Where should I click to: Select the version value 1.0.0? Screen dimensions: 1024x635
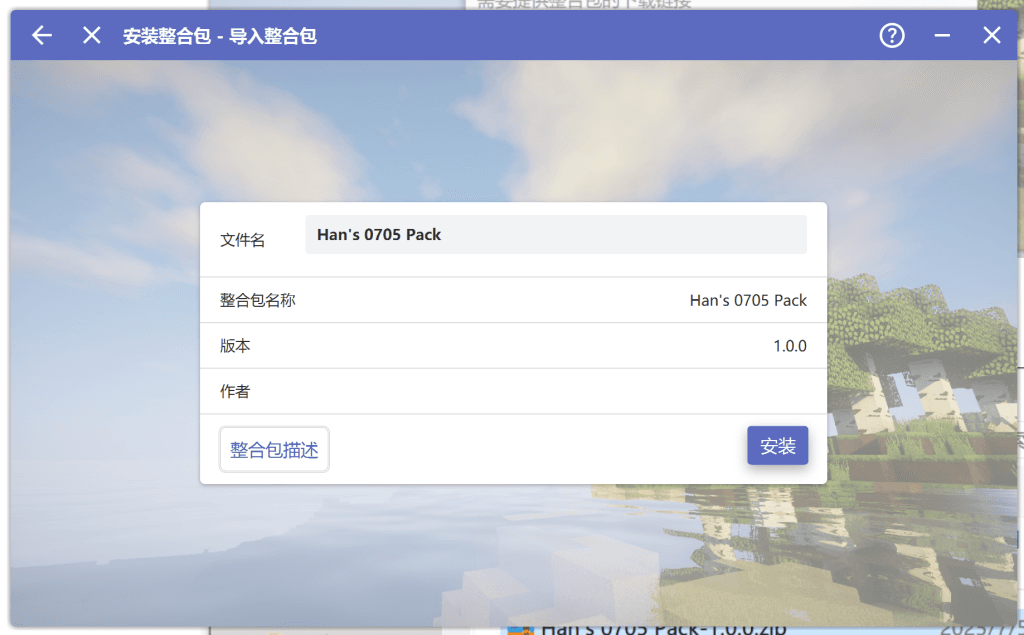coord(790,346)
